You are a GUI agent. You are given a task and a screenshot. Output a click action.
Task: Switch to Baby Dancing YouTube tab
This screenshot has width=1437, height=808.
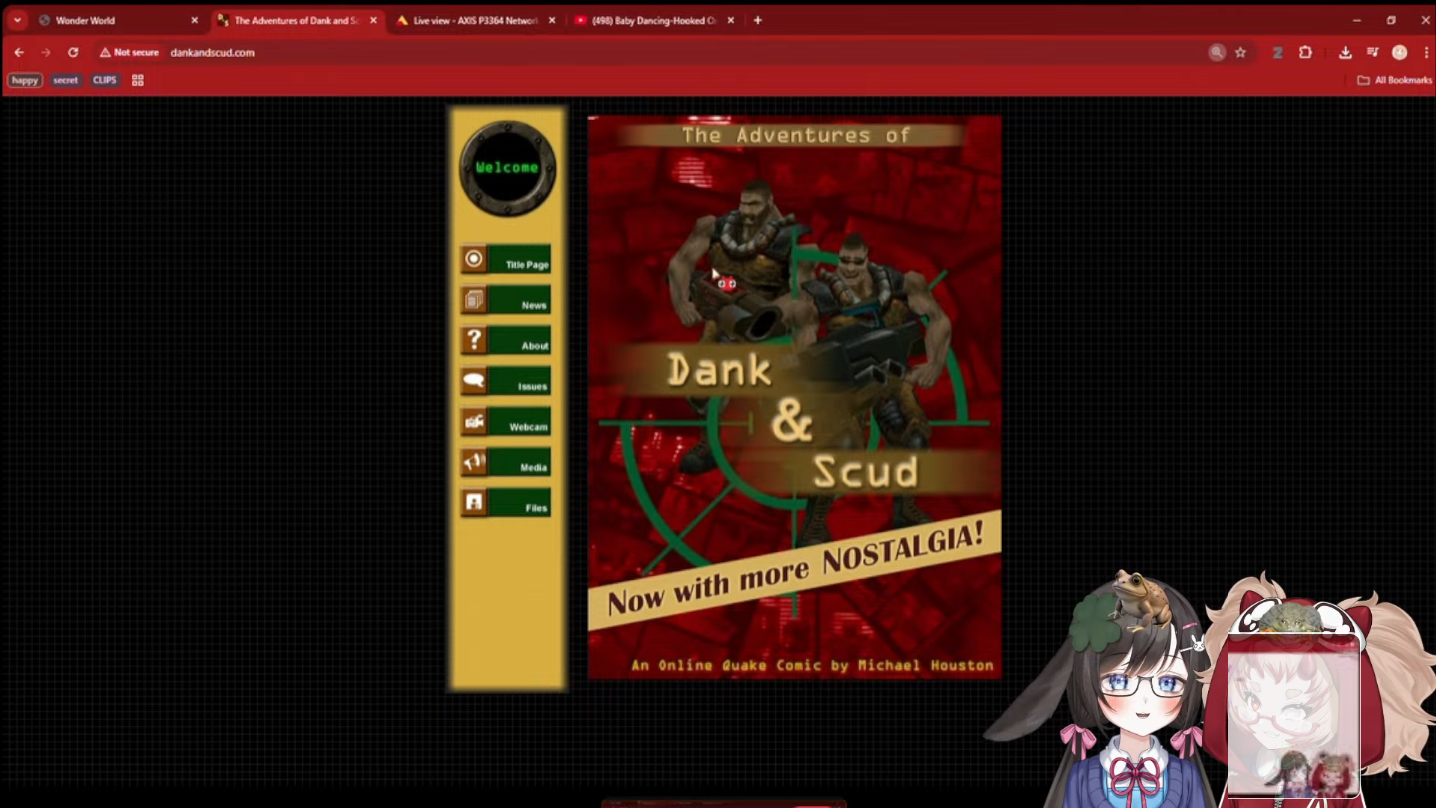pyautogui.click(x=655, y=20)
